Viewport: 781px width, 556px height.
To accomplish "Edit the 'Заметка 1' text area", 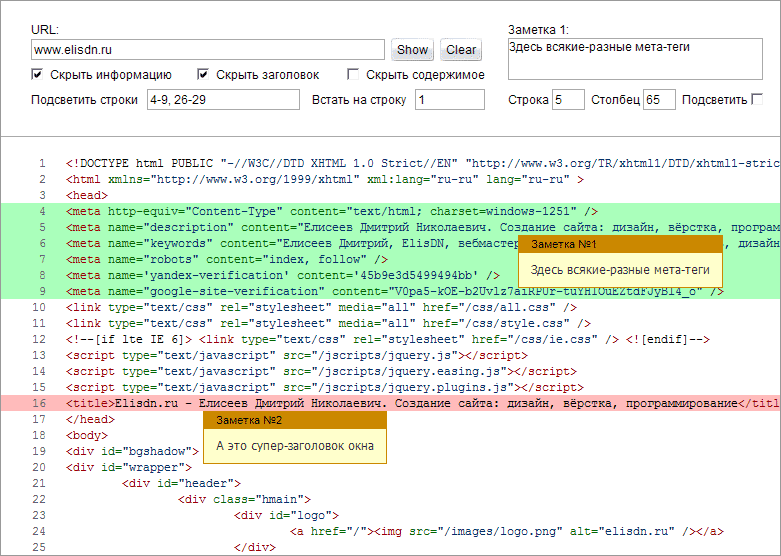I will (635, 59).
